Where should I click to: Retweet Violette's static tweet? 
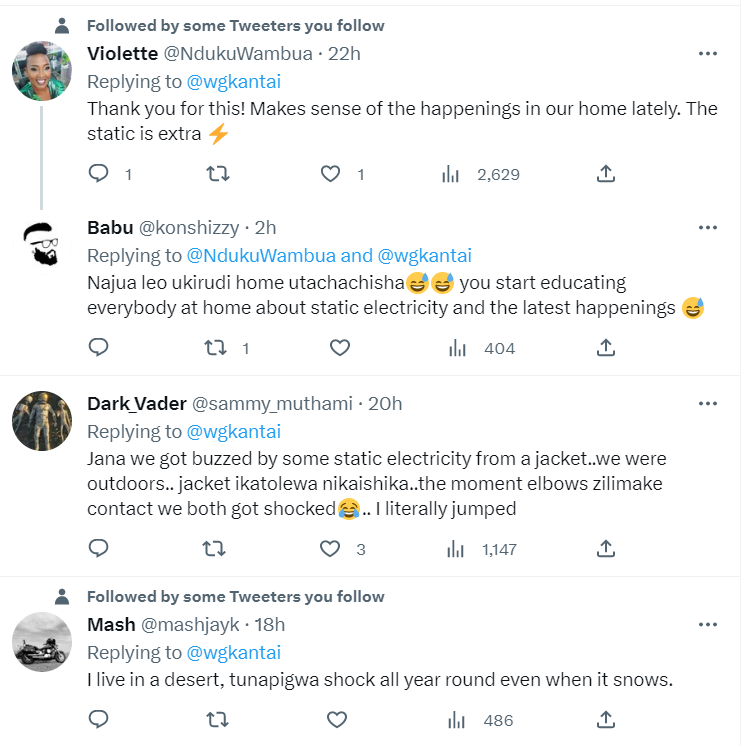(x=217, y=174)
